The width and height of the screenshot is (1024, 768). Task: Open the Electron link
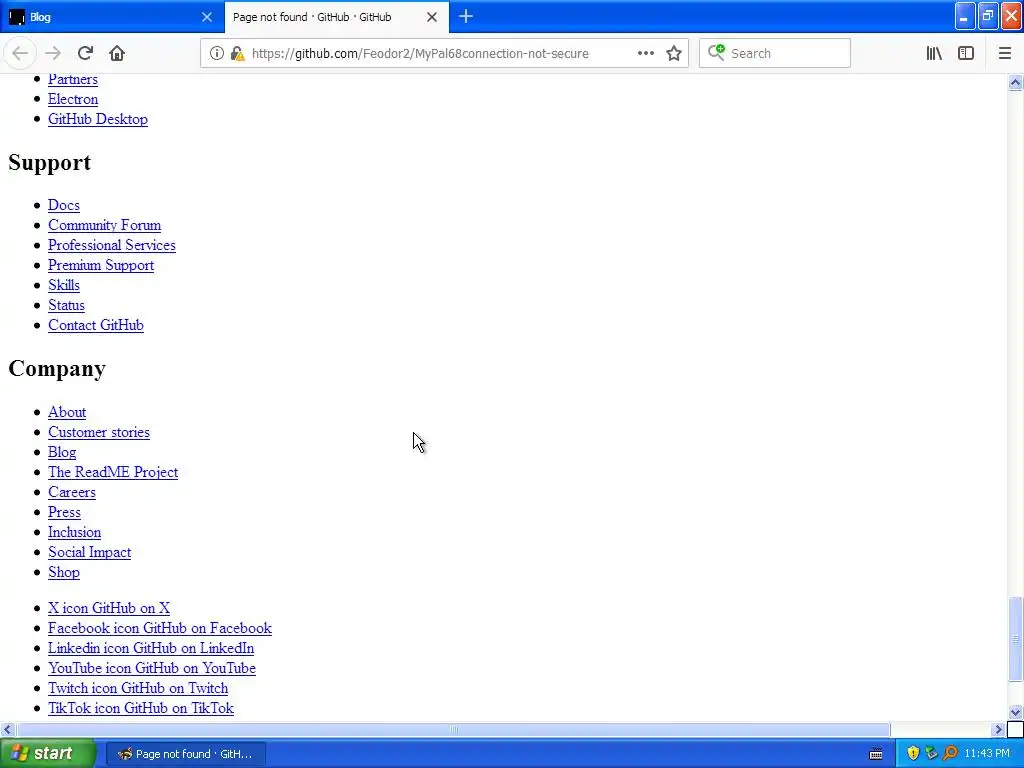[73, 99]
